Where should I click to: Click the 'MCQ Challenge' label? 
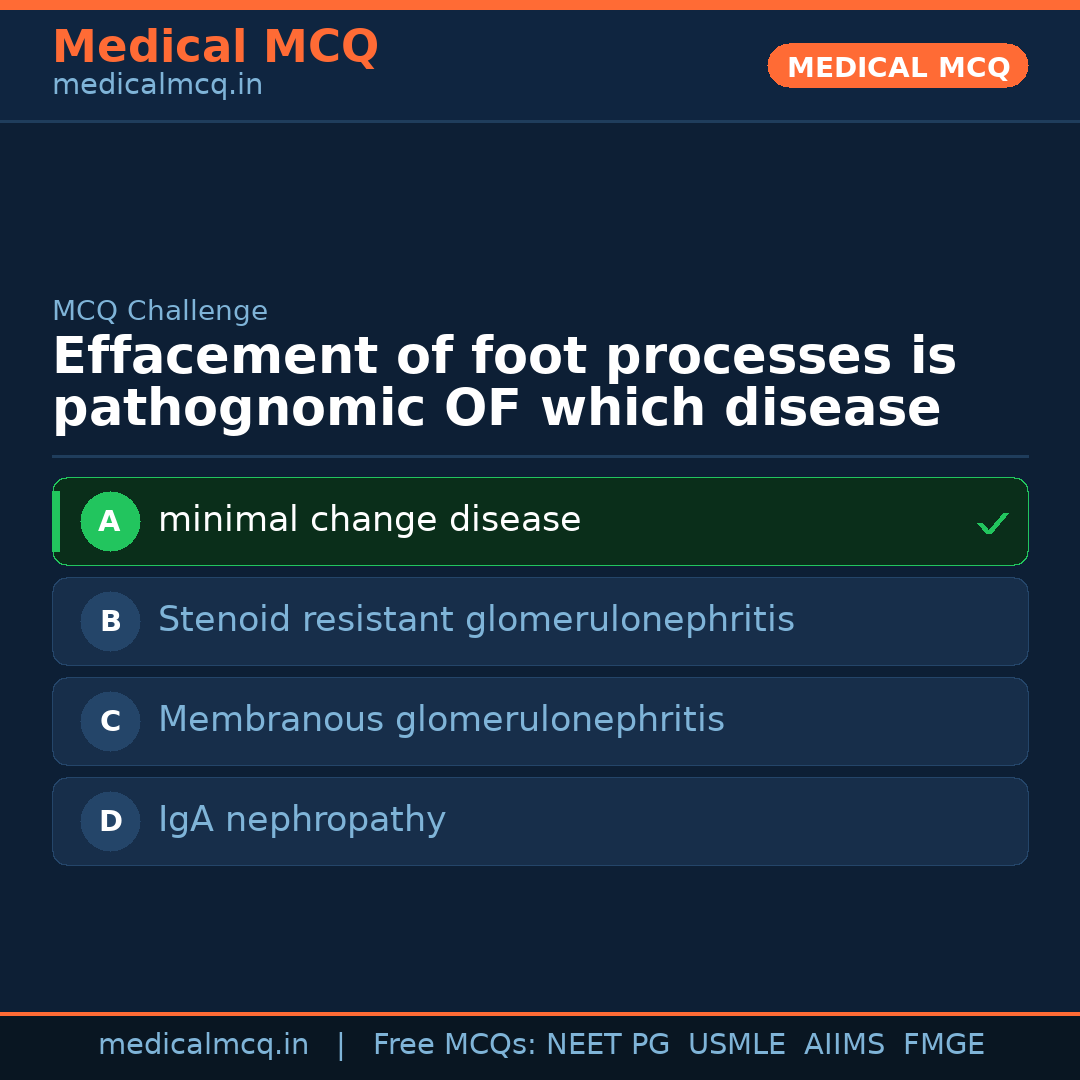coord(160,311)
